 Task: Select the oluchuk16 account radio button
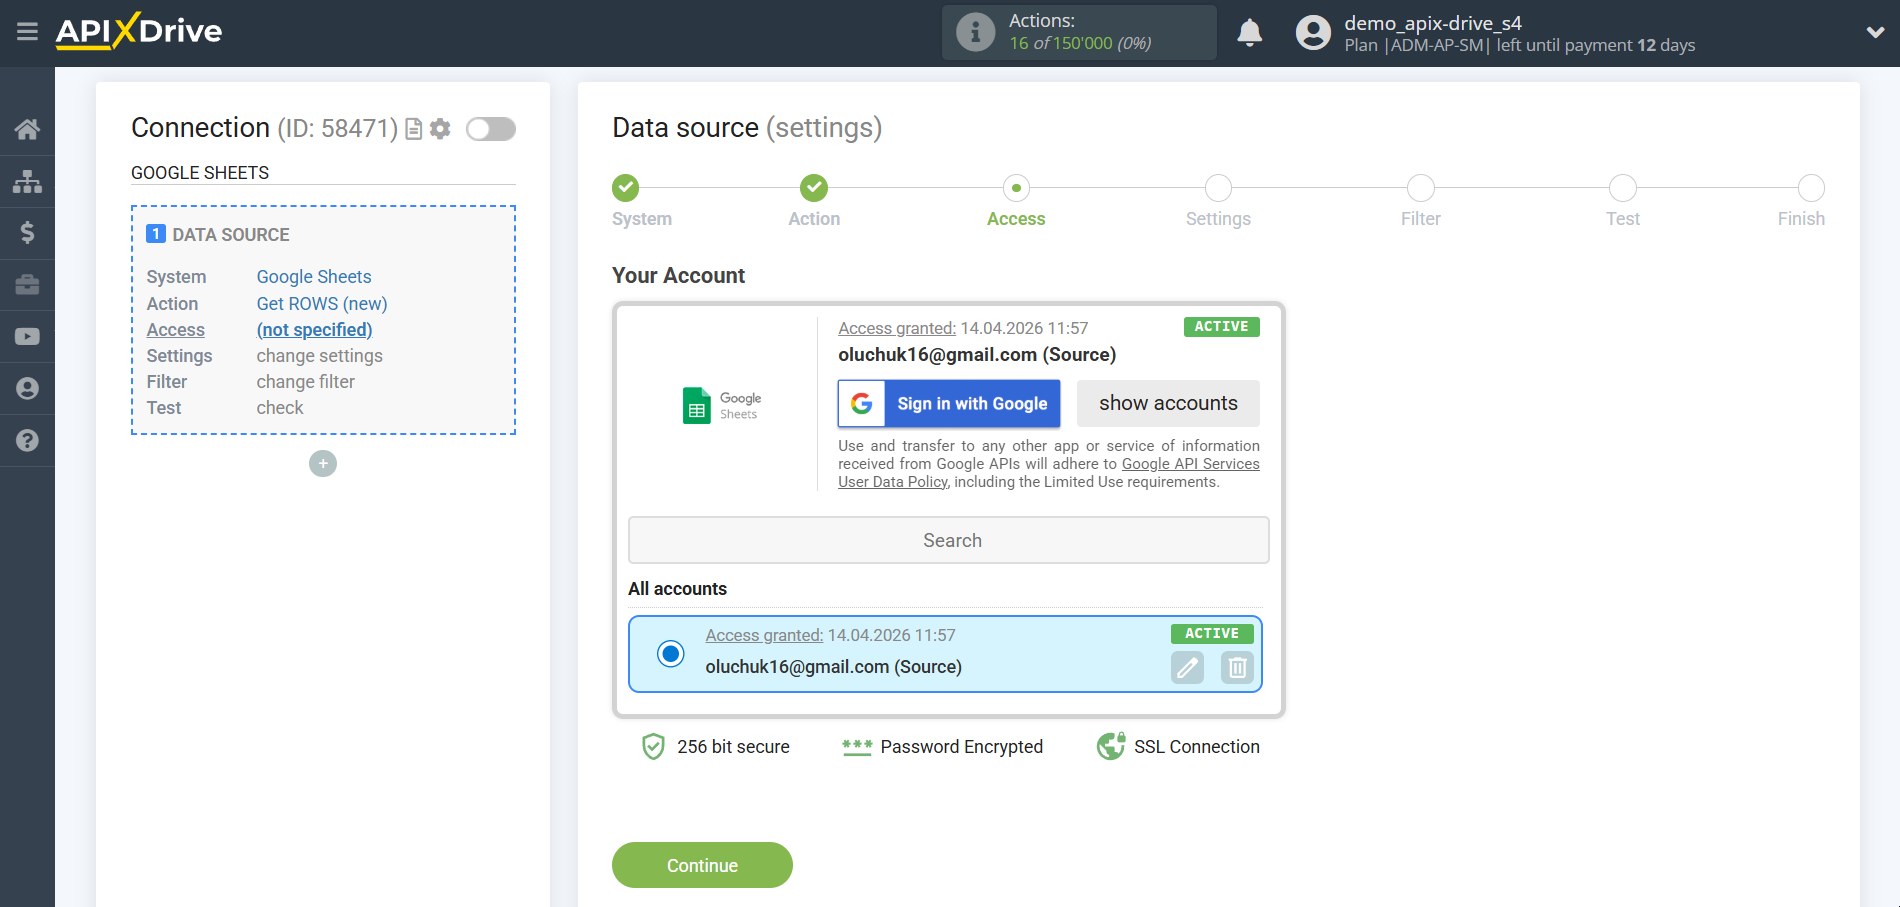tap(669, 654)
